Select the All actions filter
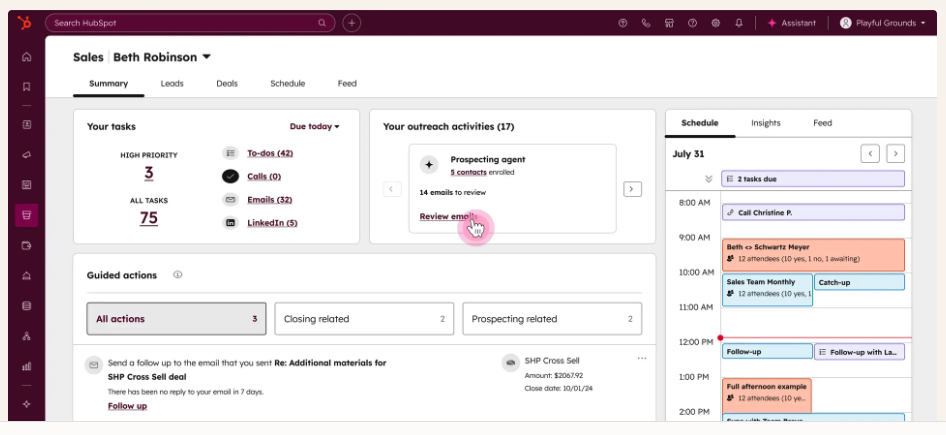Viewport: 946px width, 435px height. (x=176, y=319)
